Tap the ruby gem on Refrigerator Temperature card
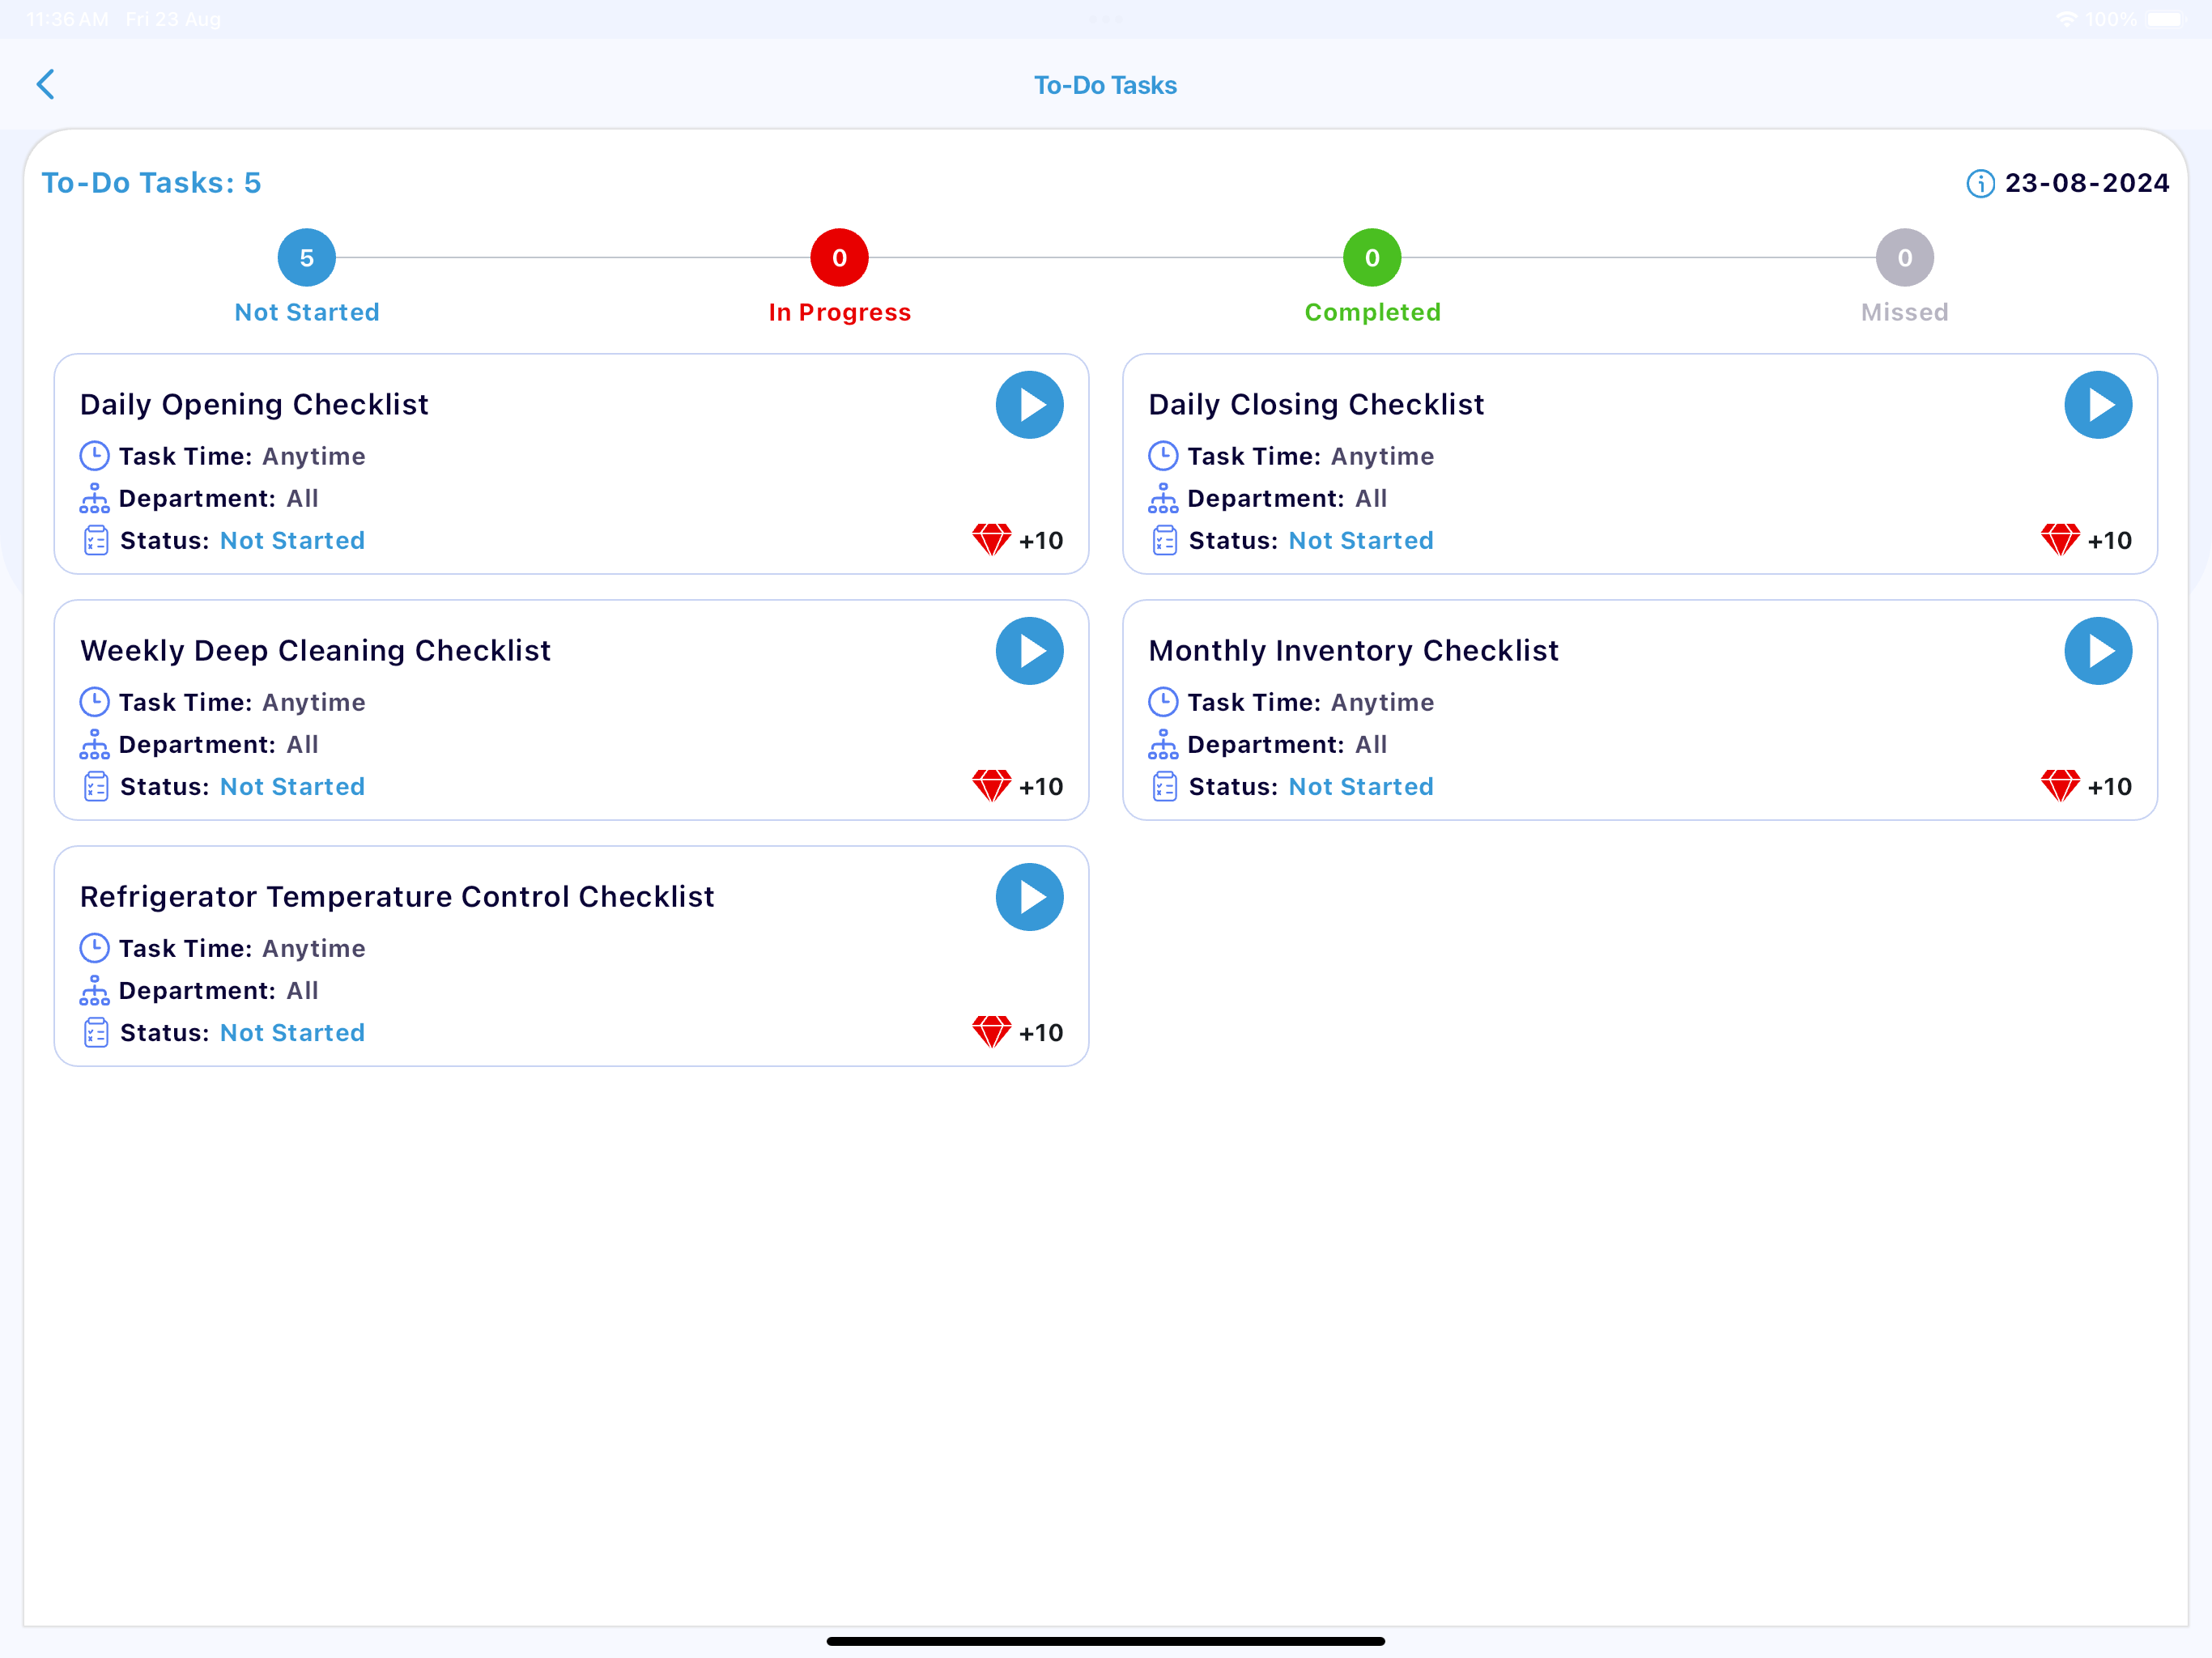 (991, 1032)
